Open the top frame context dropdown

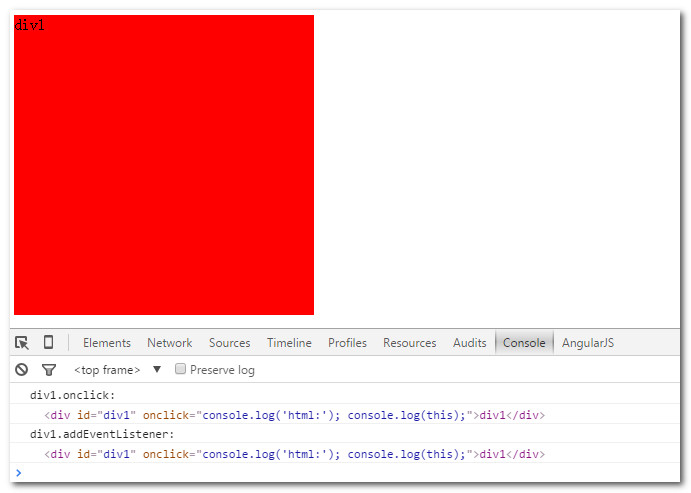coord(118,370)
